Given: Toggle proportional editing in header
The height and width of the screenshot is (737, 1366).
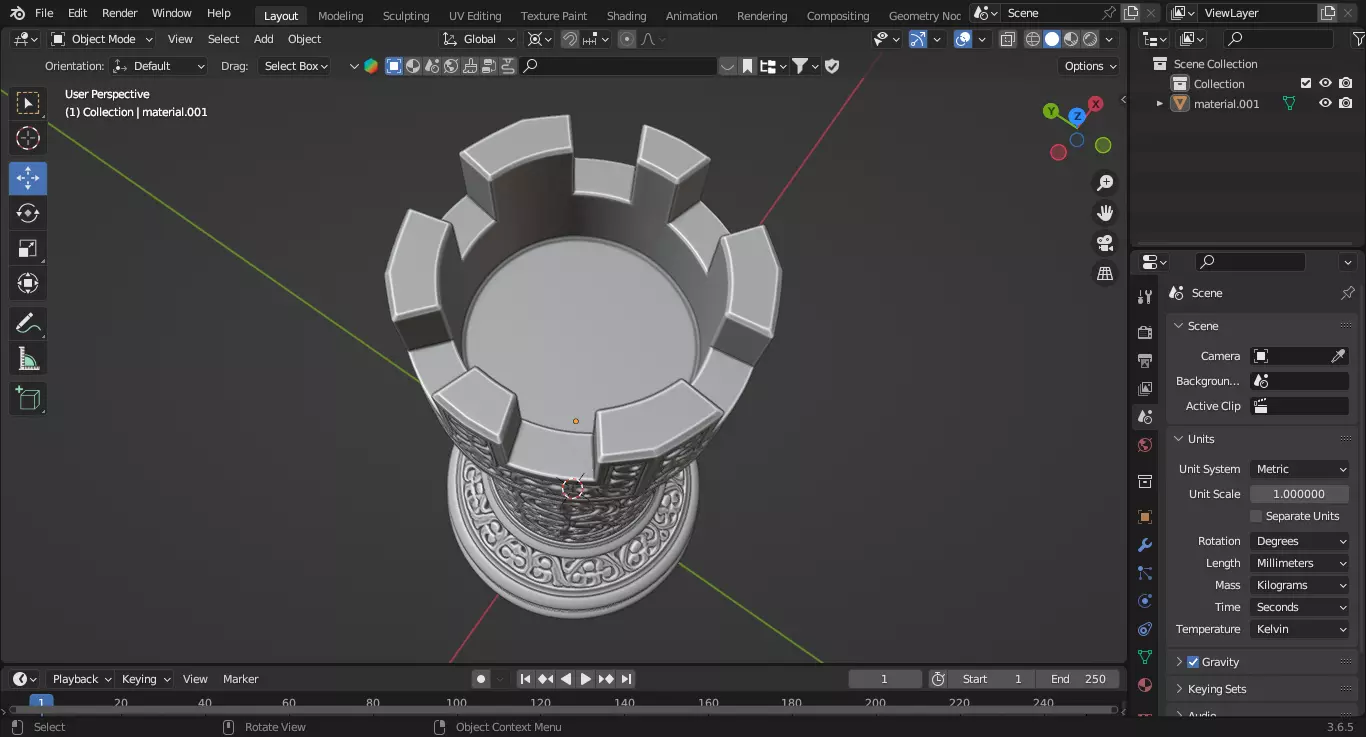Looking at the screenshot, I should click(627, 39).
